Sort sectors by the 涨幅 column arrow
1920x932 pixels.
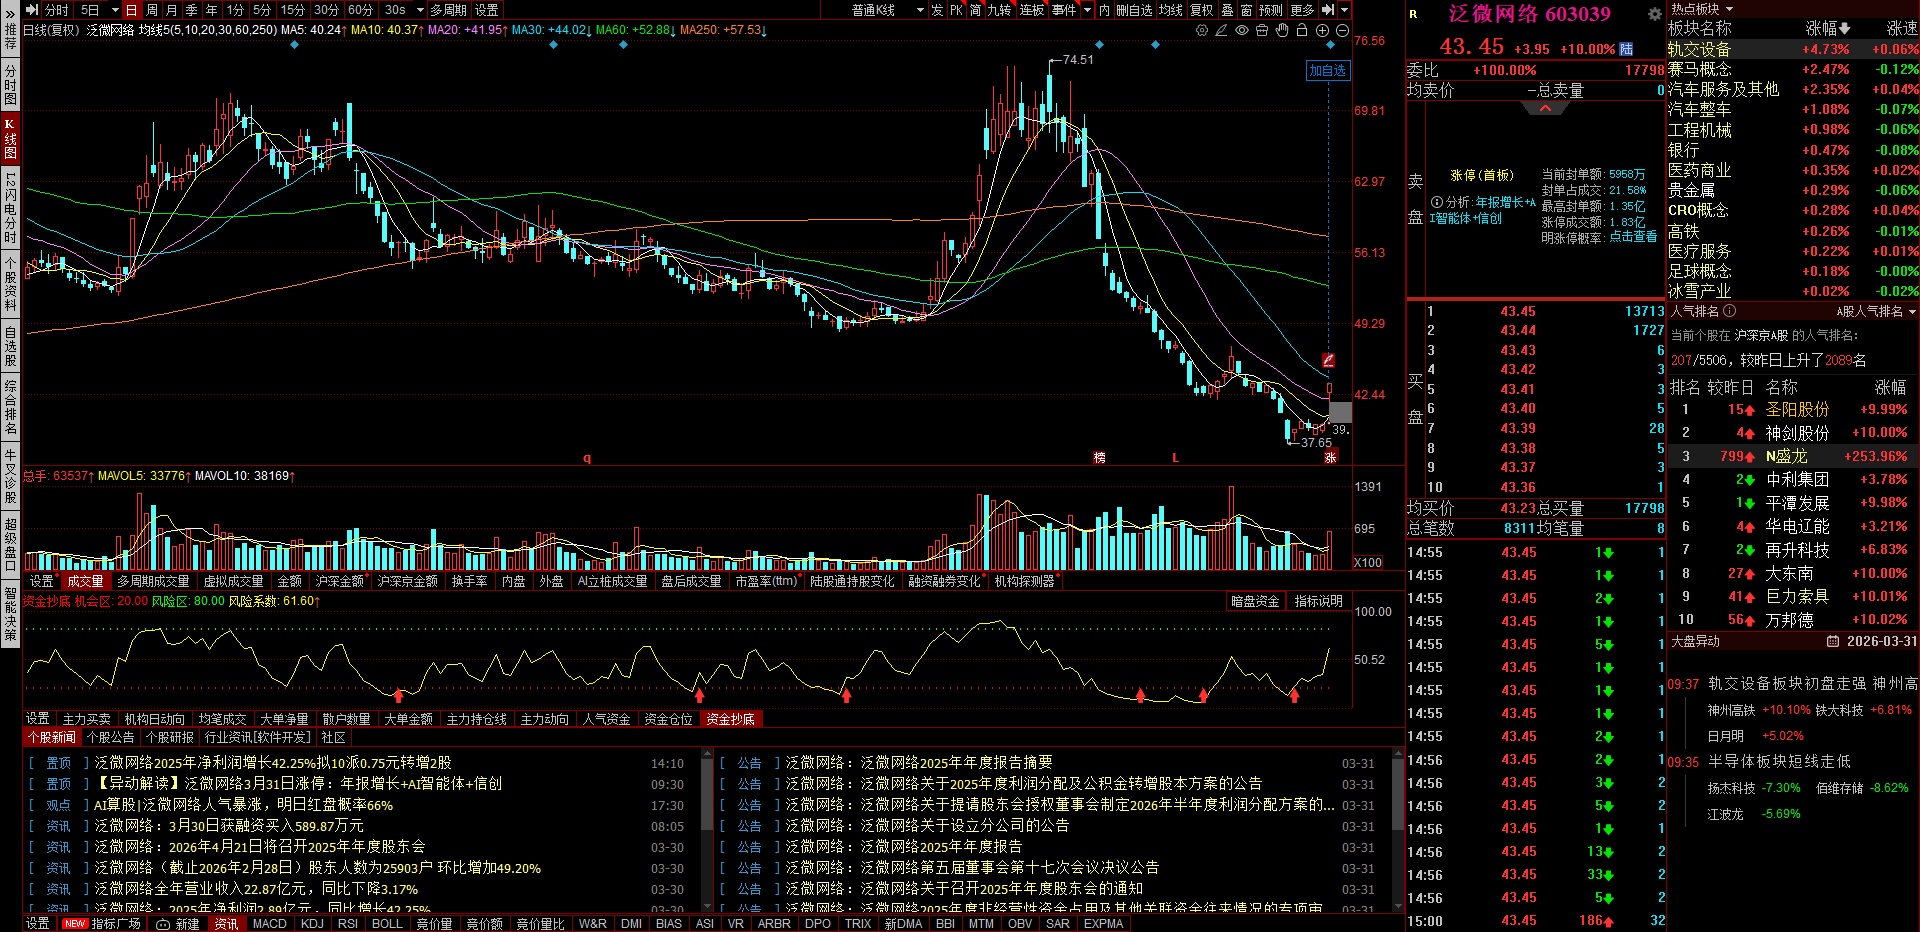1844,29
